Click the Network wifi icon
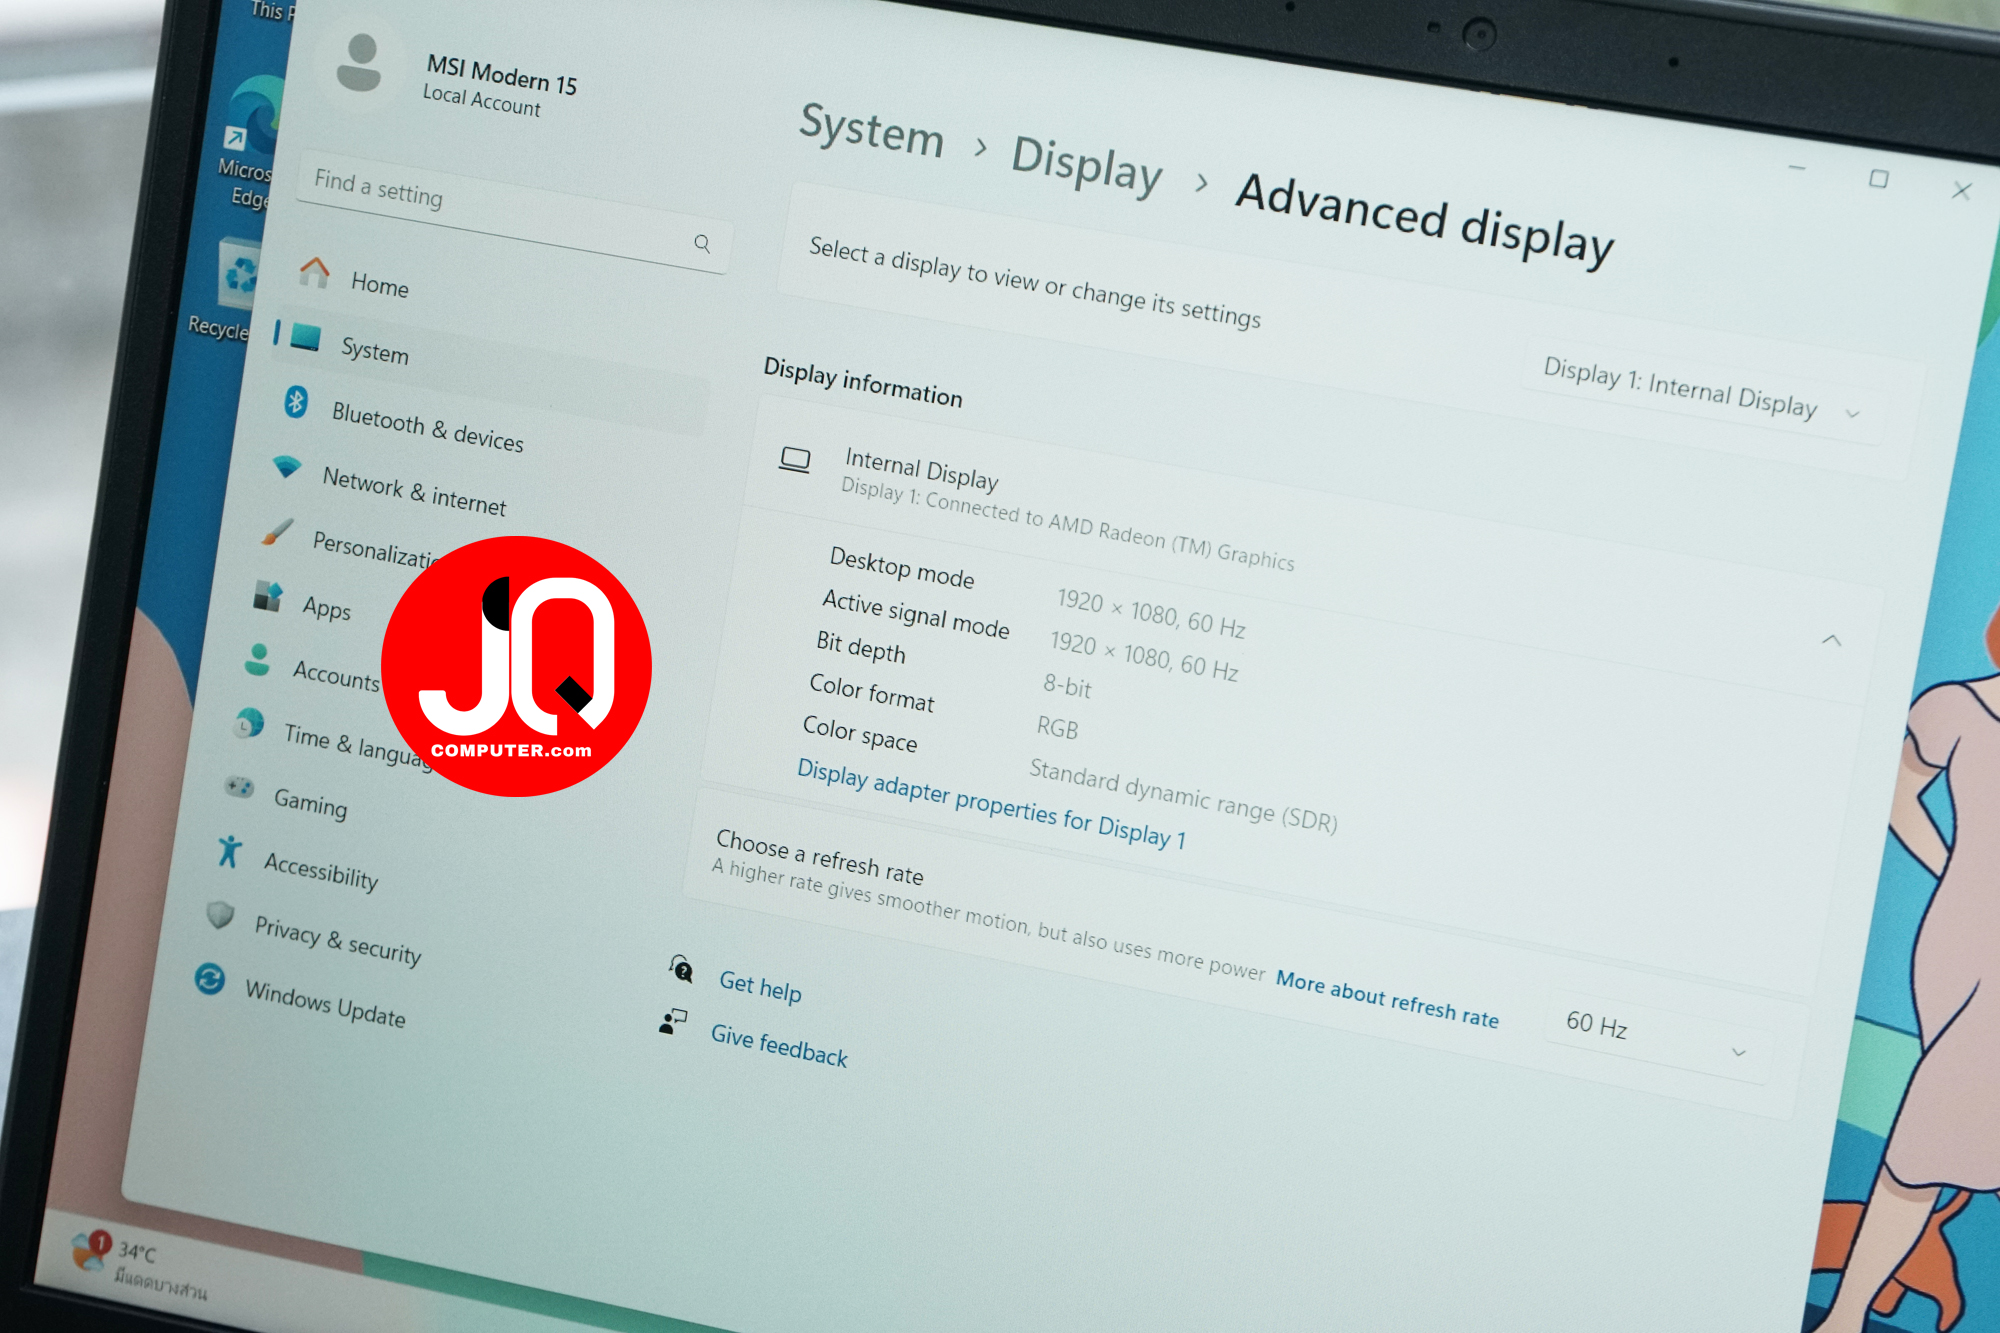This screenshot has height=1333, width=2000. tap(287, 466)
